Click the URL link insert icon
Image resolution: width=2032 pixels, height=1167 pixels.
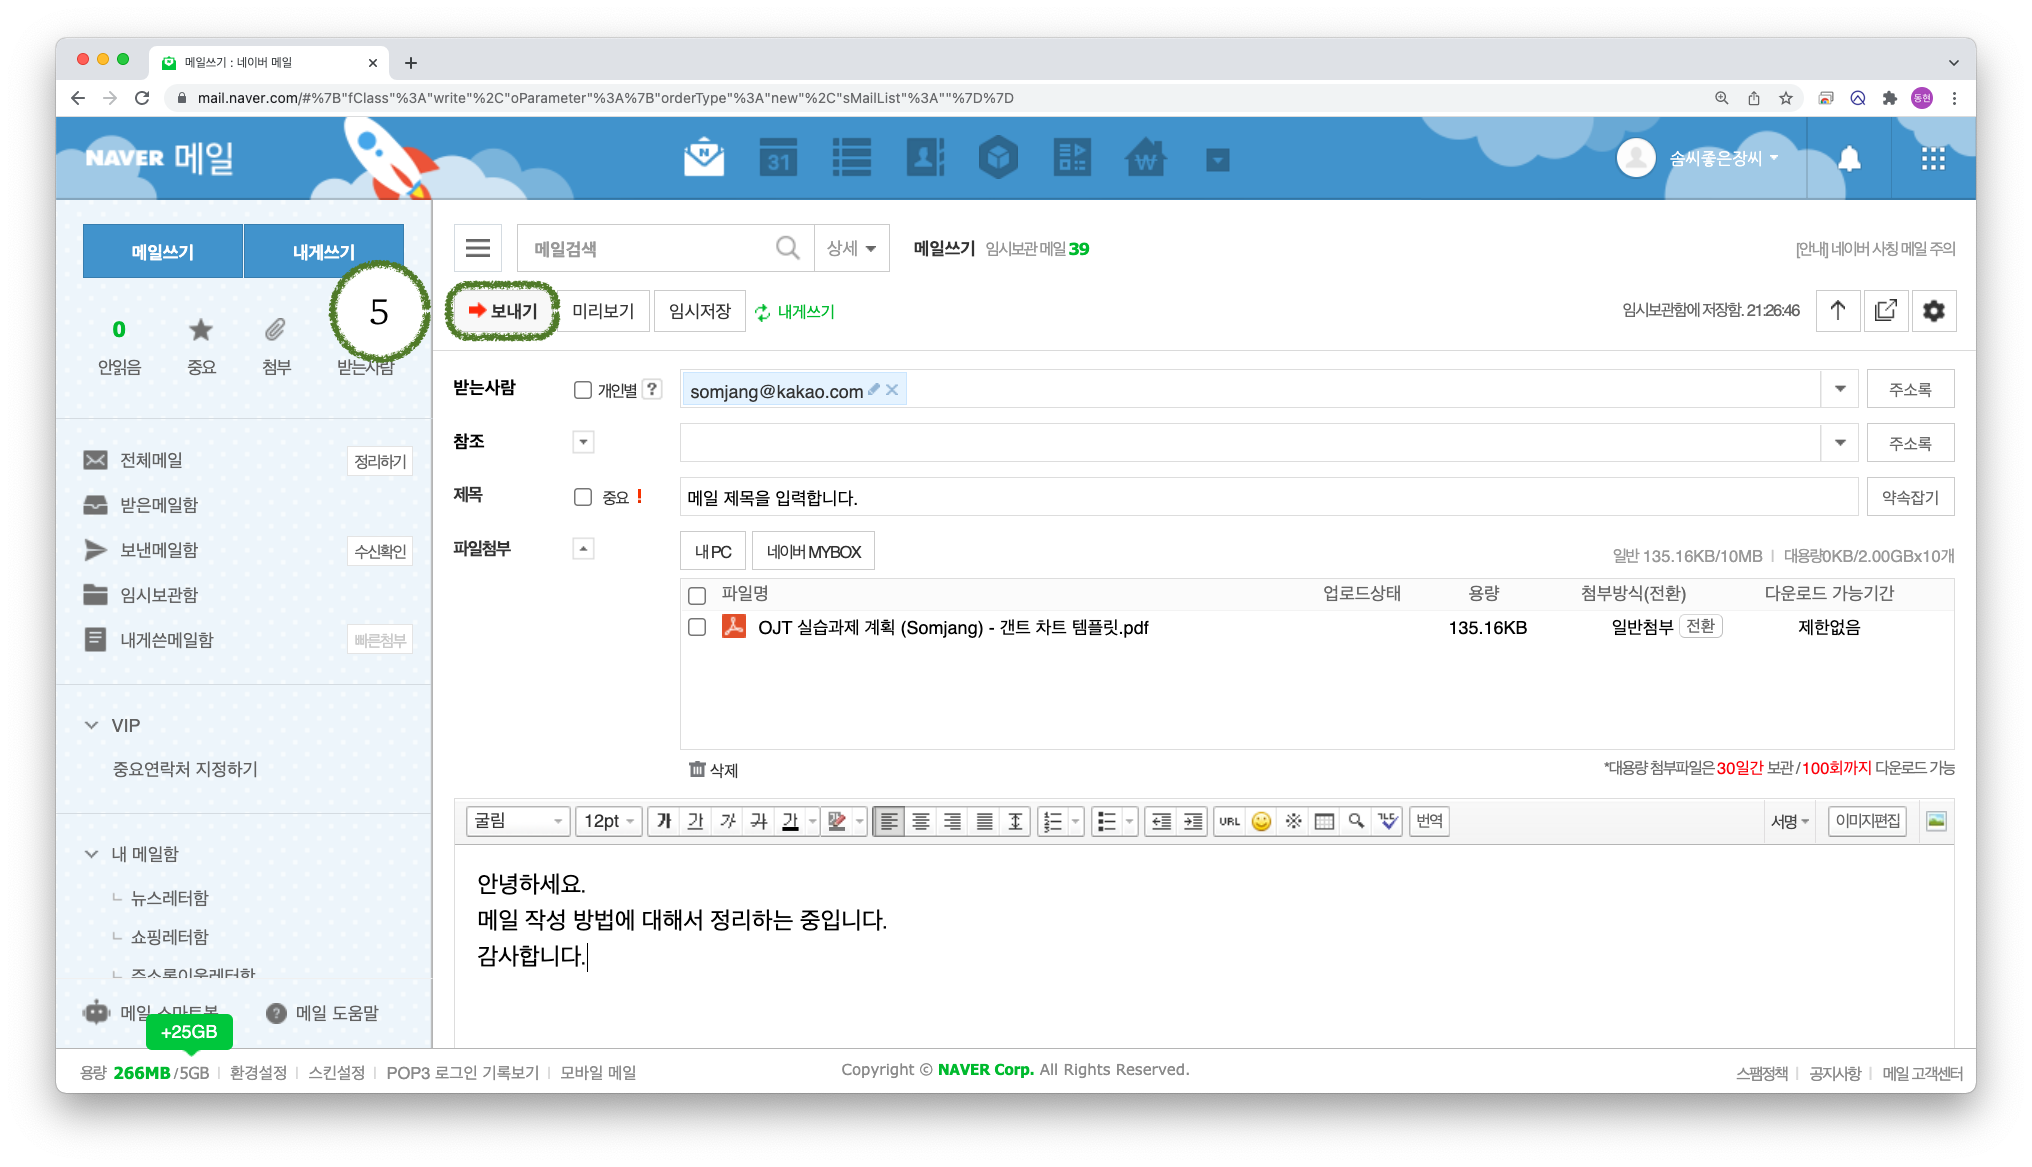point(1229,821)
